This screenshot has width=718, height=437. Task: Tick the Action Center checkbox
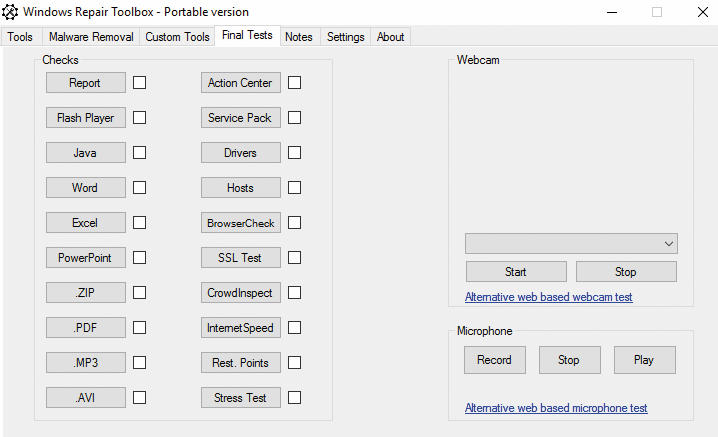tap(294, 83)
